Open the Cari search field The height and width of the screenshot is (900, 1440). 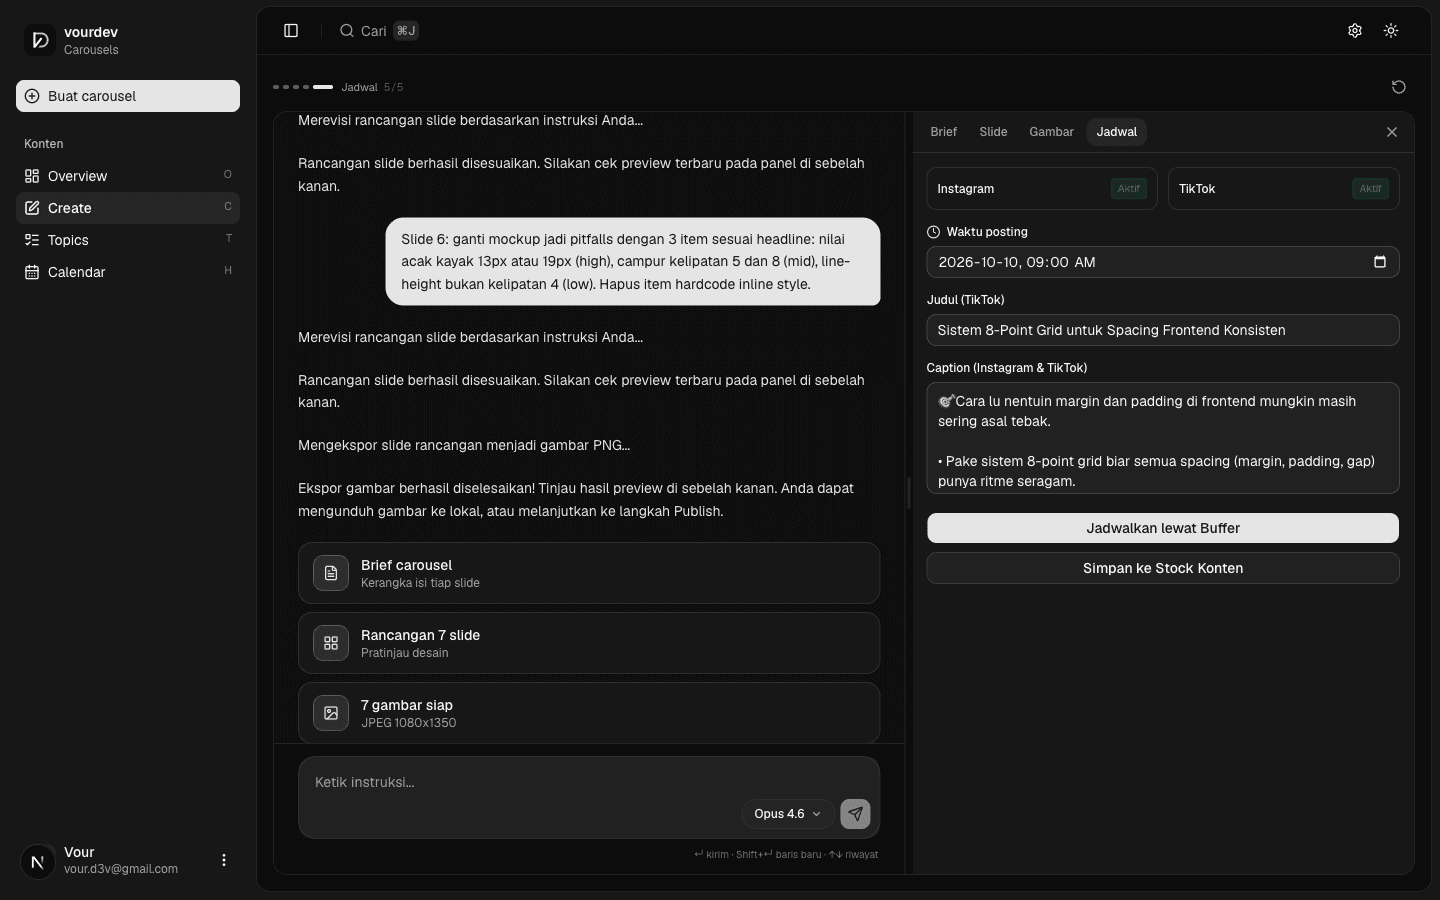point(379,31)
